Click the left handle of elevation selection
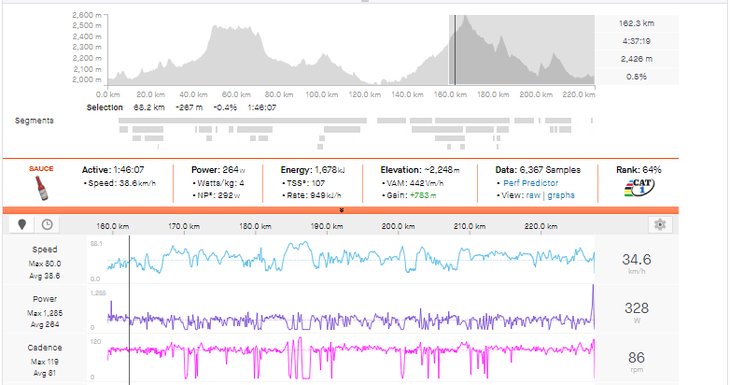730x385 pixels. coord(450,49)
